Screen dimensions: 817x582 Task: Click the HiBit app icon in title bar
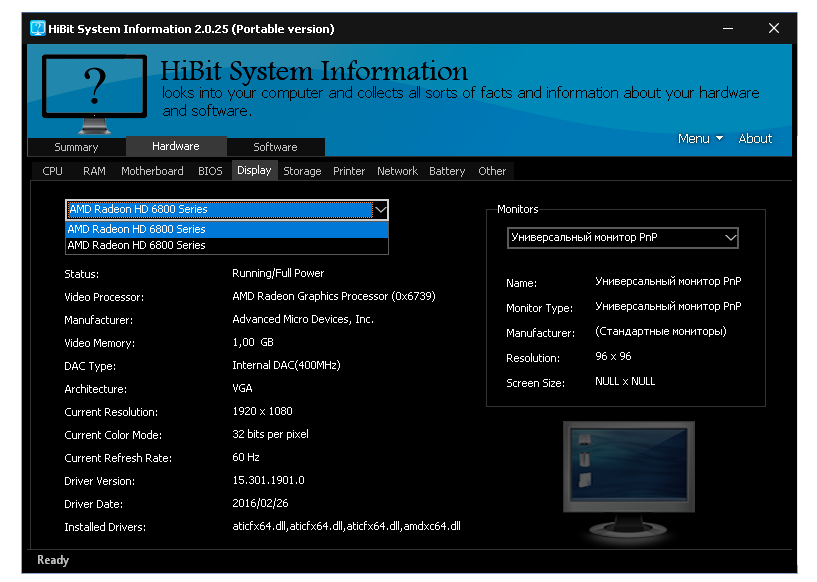(x=38, y=28)
